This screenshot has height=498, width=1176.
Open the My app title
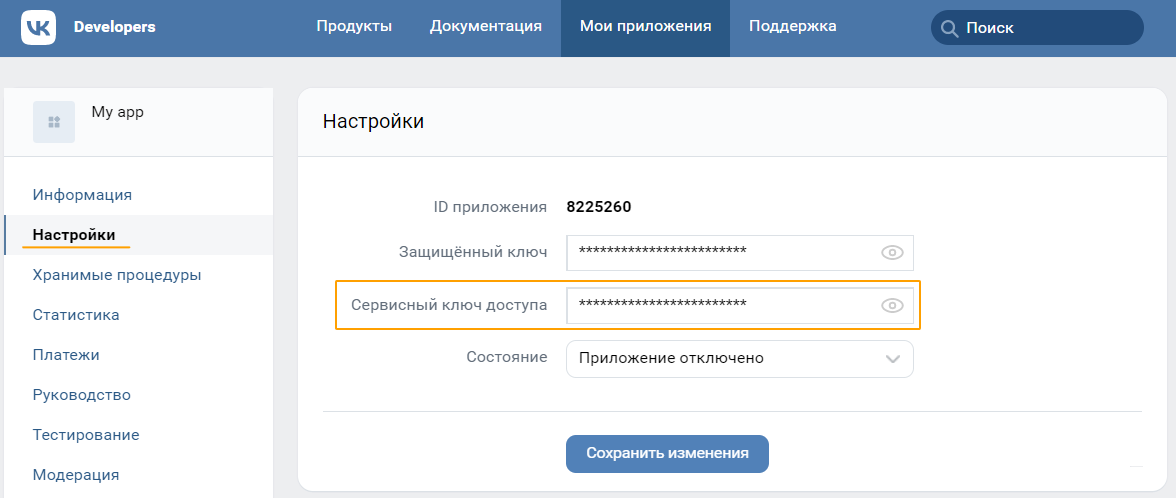118,112
